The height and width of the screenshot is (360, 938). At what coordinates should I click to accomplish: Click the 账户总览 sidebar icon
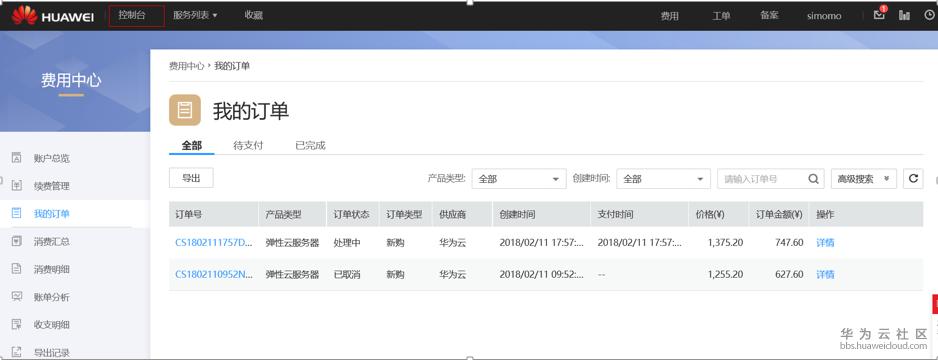click(x=17, y=158)
